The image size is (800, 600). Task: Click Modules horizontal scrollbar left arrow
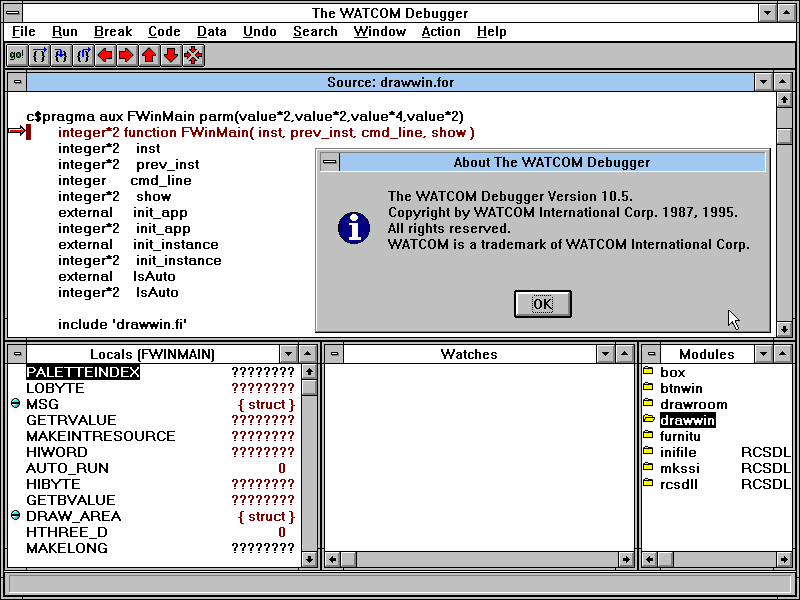pos(649,560)
